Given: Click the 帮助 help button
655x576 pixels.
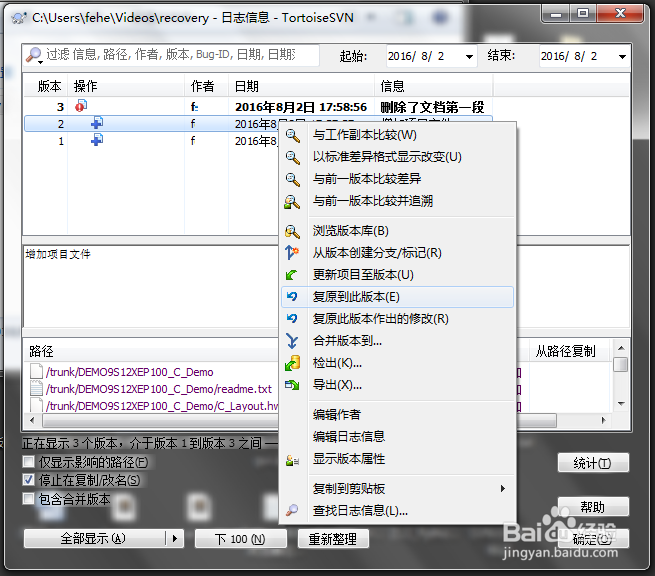Looking at the screenshot, I should click(593, 507).
